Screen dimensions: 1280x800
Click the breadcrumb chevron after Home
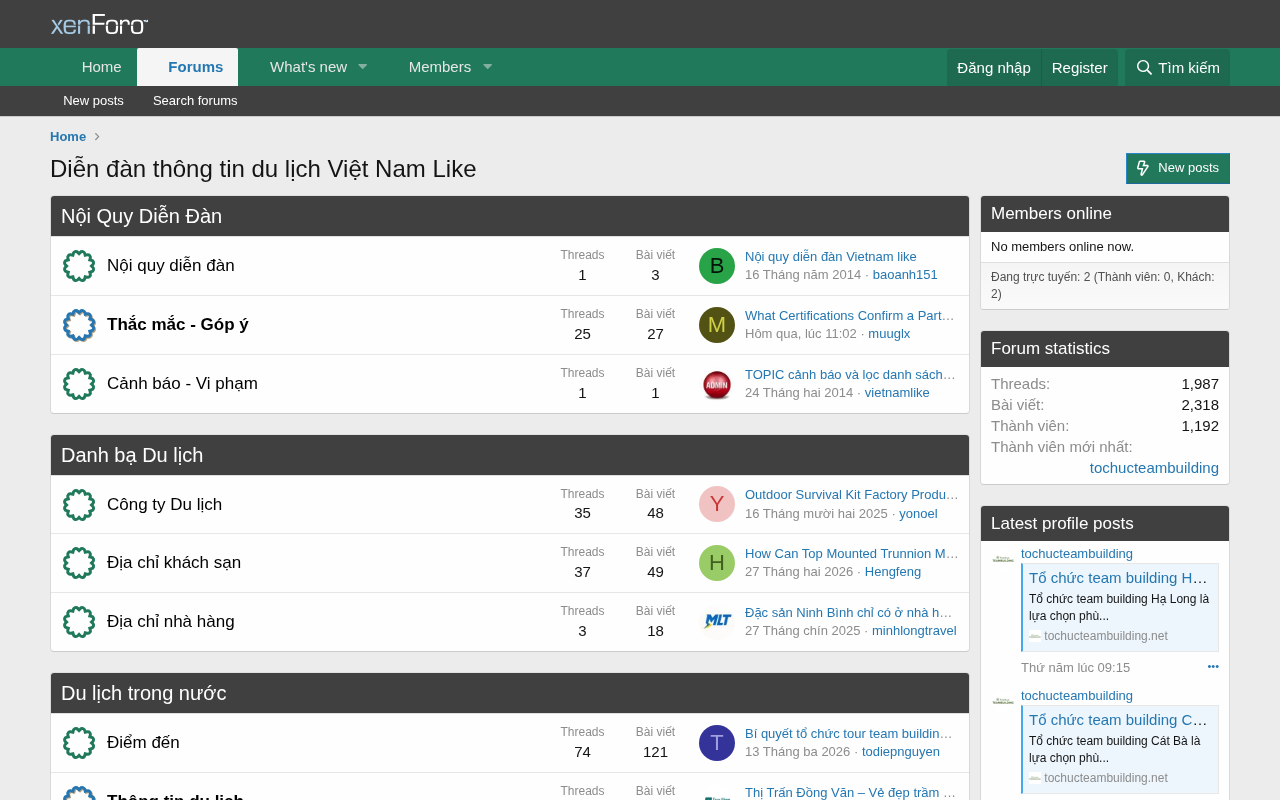tap(97, 137)
